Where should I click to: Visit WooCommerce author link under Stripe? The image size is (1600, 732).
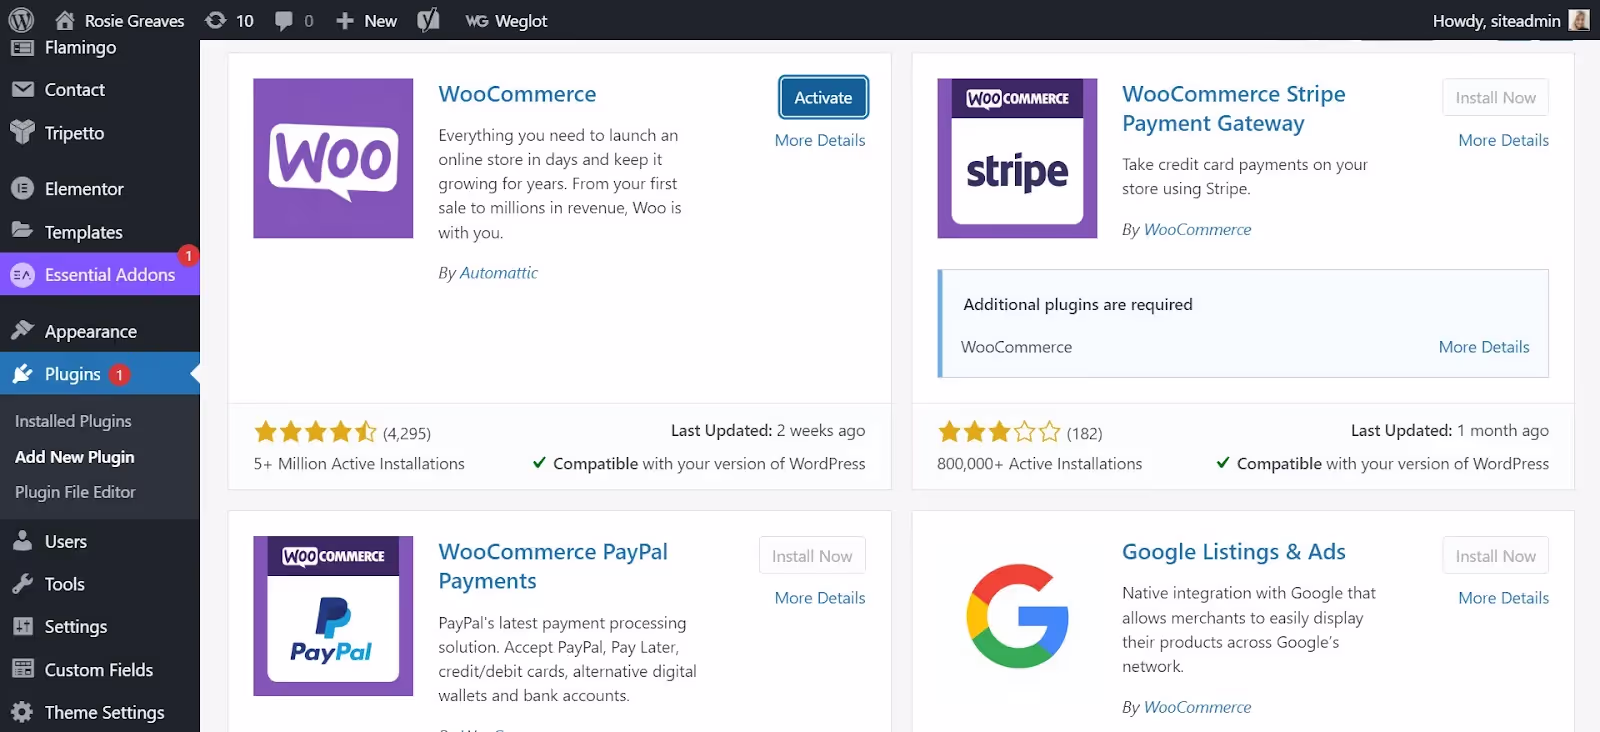pos(1197,229)
